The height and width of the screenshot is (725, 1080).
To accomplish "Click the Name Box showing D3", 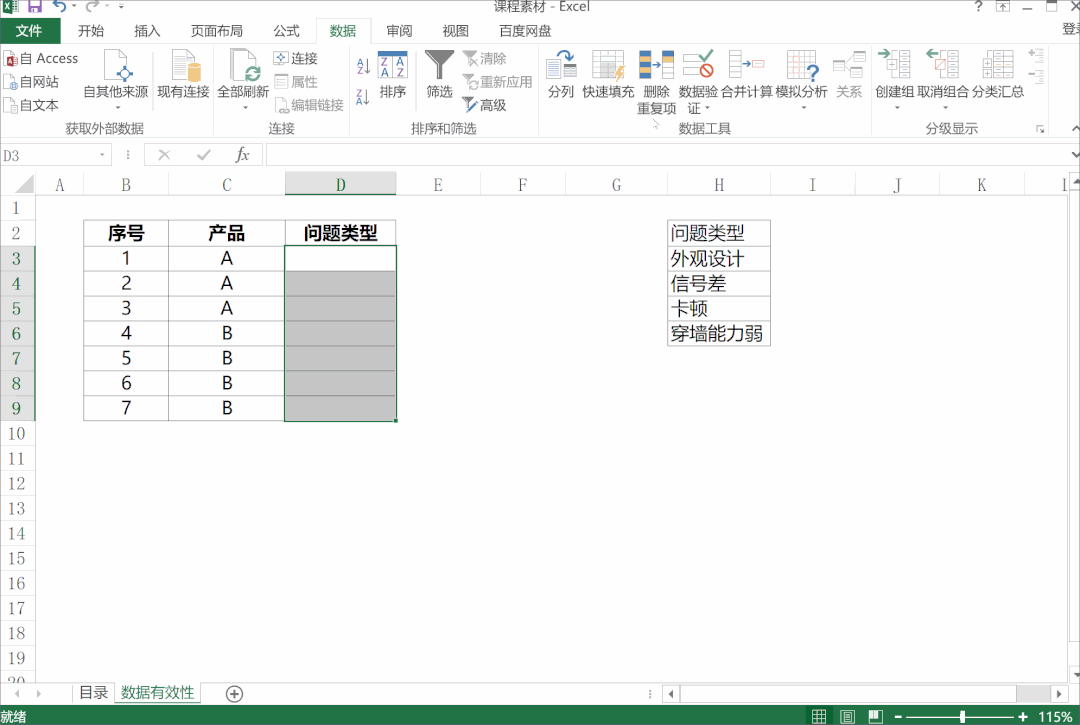I will coord(48,156).
